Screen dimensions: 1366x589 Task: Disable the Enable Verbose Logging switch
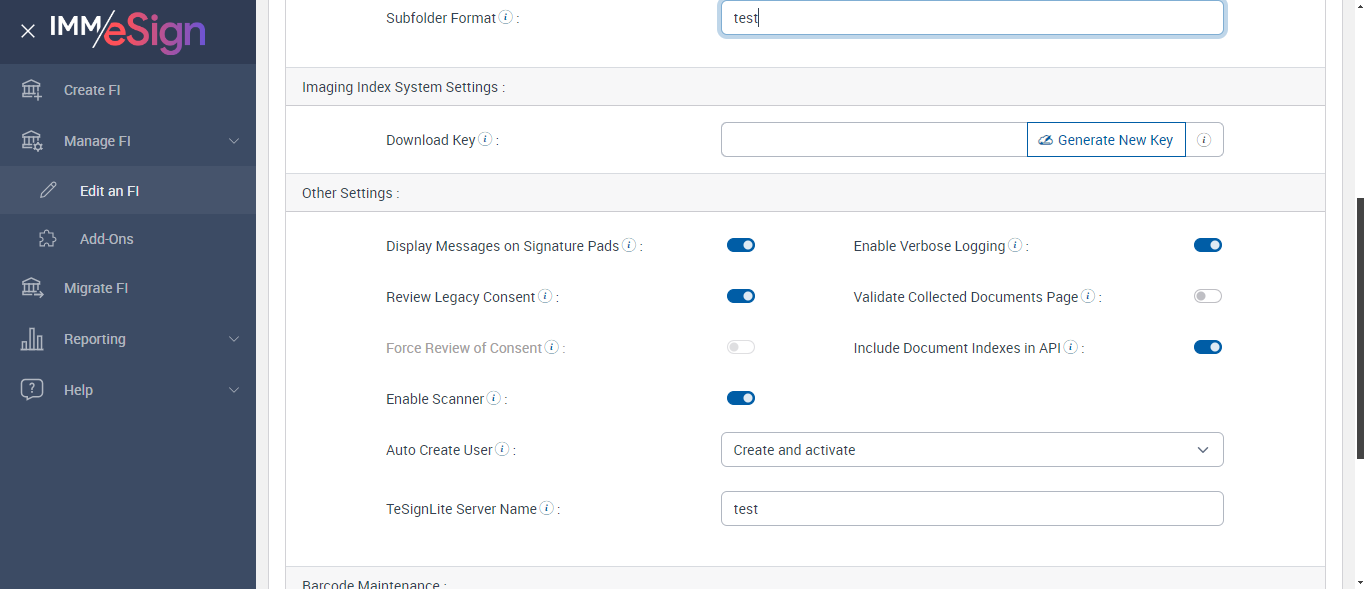(x=1208, y=245)
